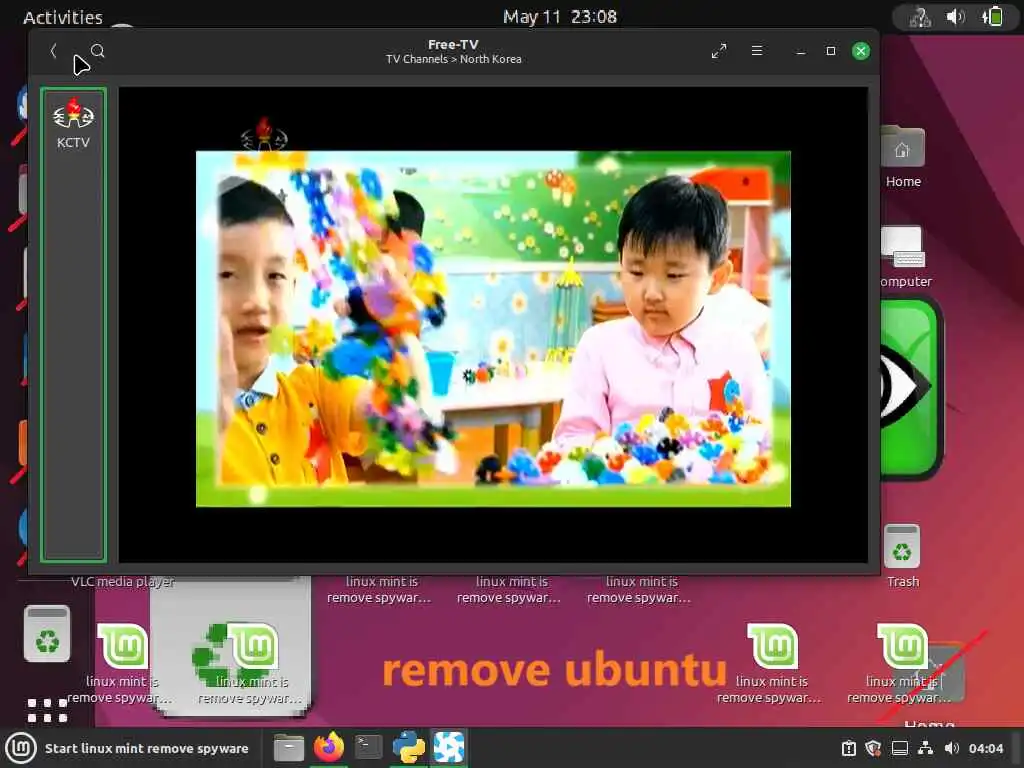The image size is (1024, 768).
Task: Go back using Free-TV back arrow
Action: 54,51
